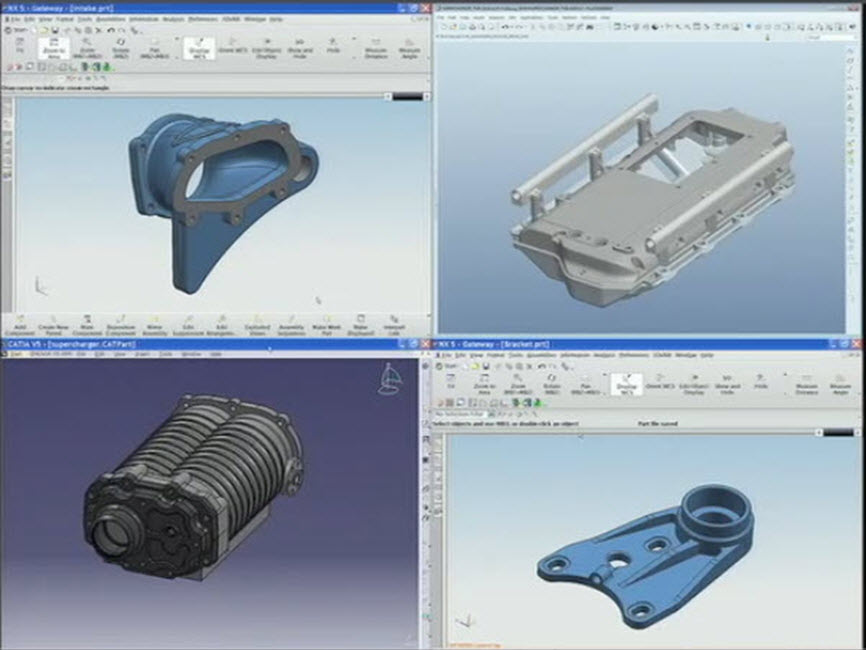Open Start dropdown in Intake.prt window
866x650 pixels.
(16, 30)
